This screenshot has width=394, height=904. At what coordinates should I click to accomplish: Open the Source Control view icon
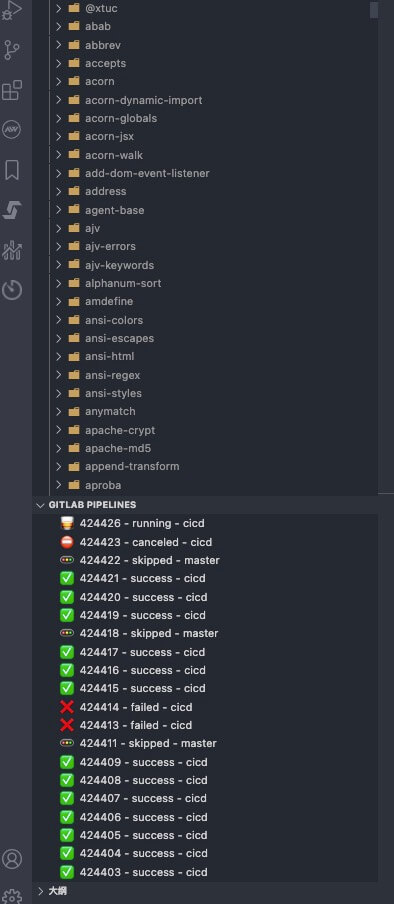12,51
